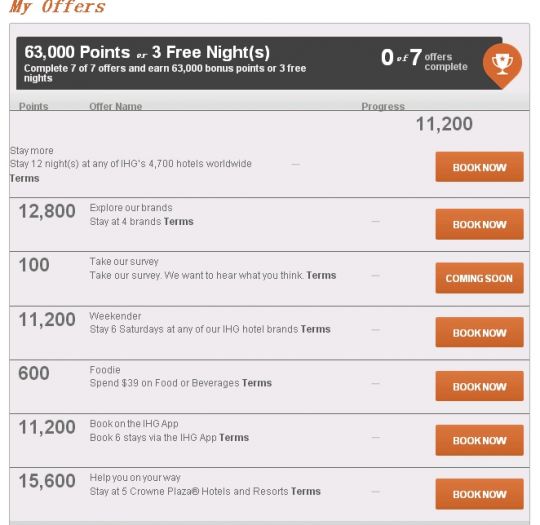Click BOOK NOW for Stay more offer

click(479, 167)
